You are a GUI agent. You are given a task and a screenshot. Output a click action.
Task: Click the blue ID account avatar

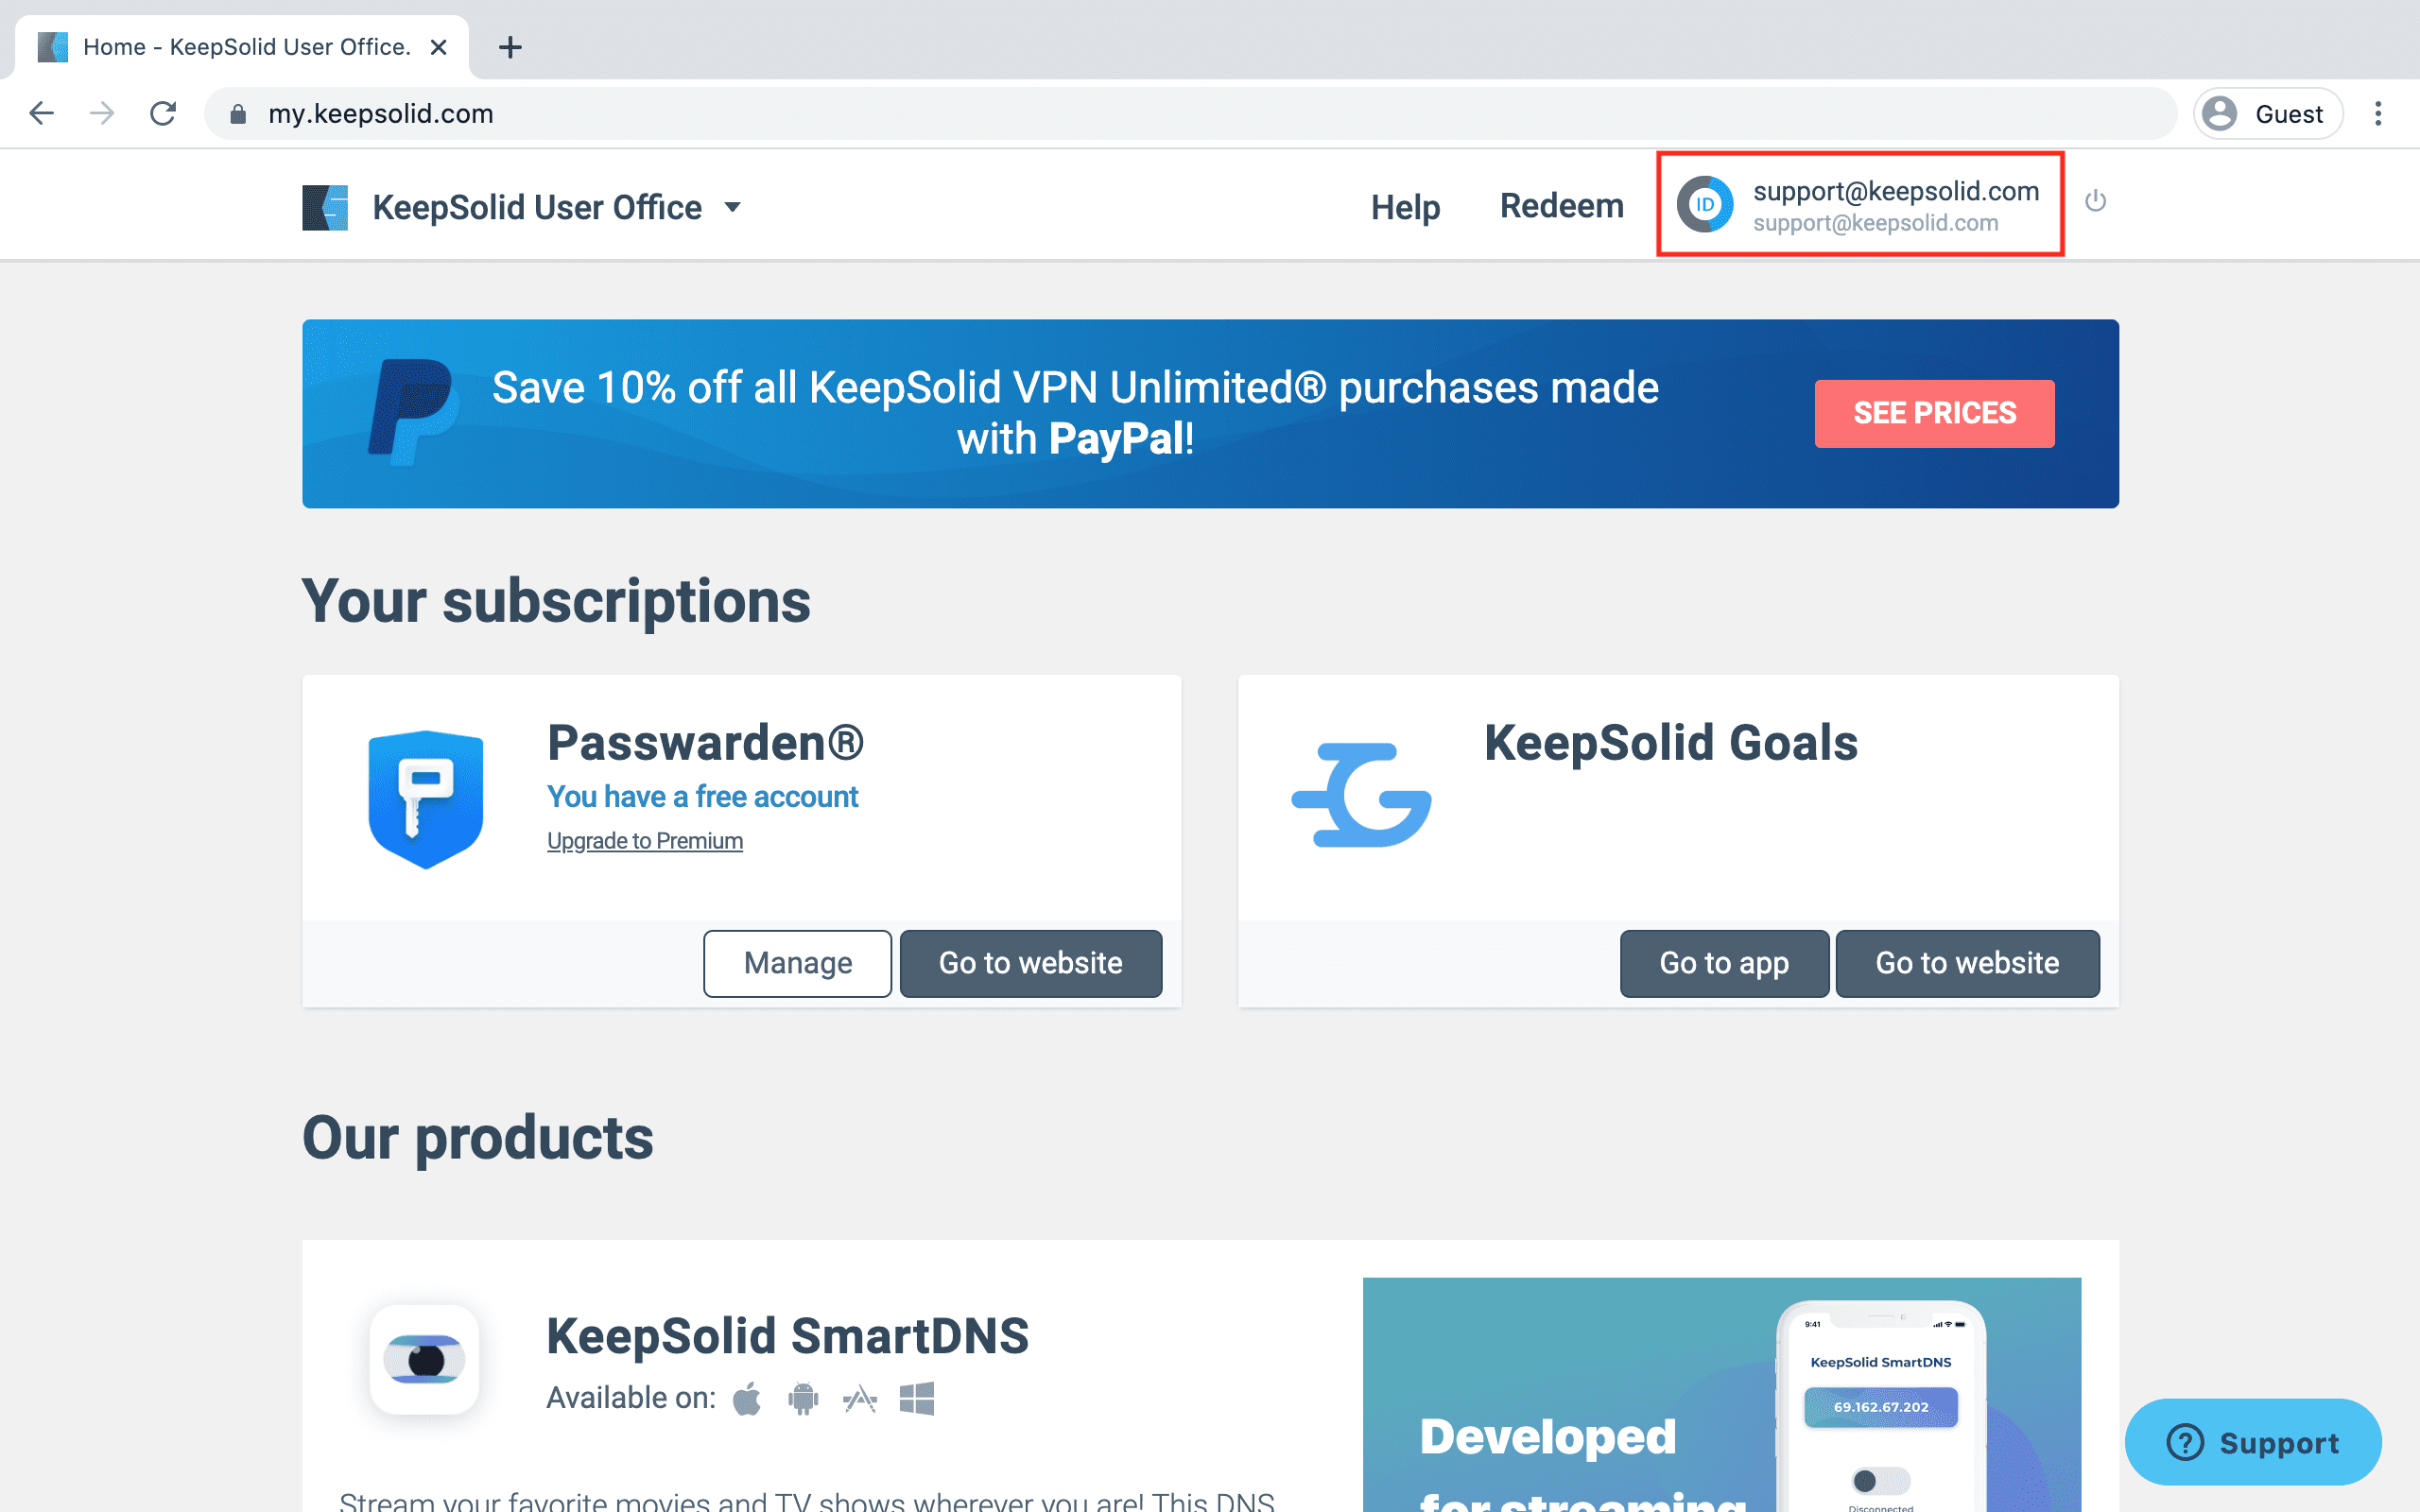coord(1705,204)
